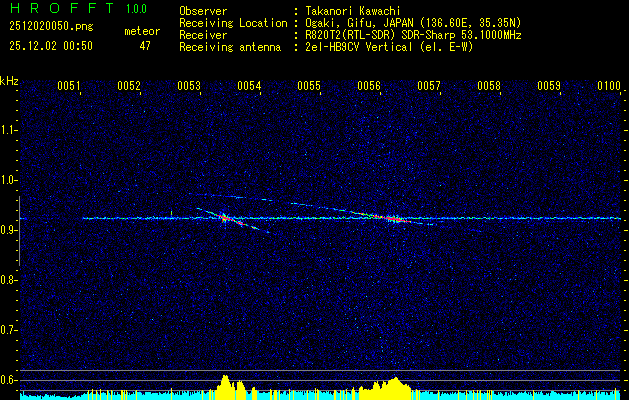Viewport: 629px width, 400px height.
Task: Click the 0055 time marker
Action: coord(309,86)
